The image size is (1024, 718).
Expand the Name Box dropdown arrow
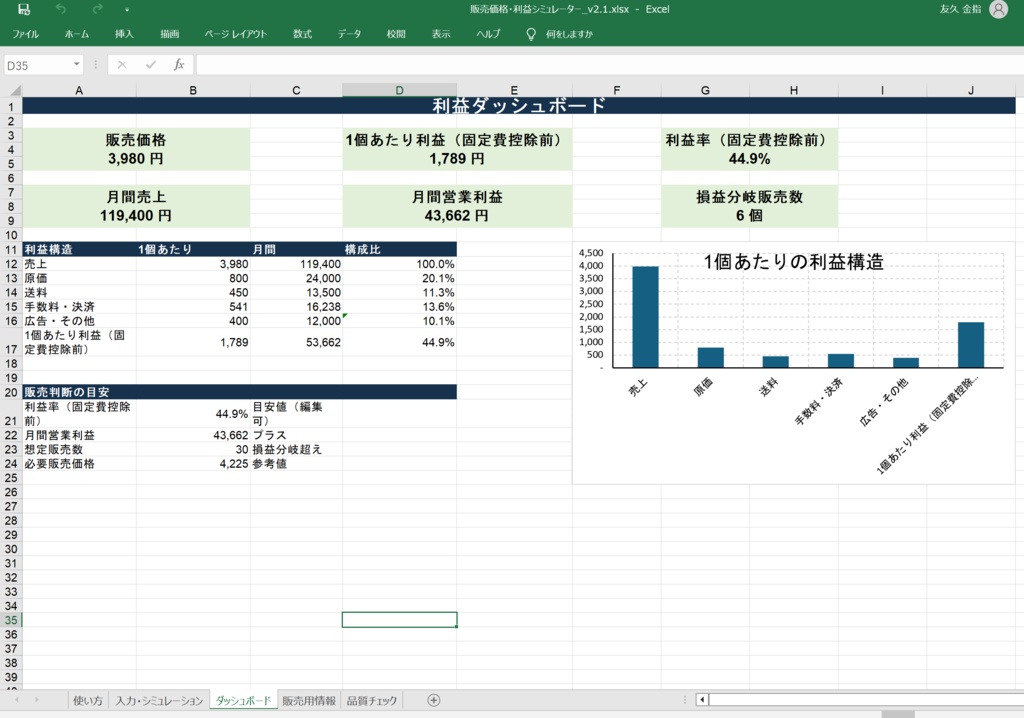click(x=76, y=65)
